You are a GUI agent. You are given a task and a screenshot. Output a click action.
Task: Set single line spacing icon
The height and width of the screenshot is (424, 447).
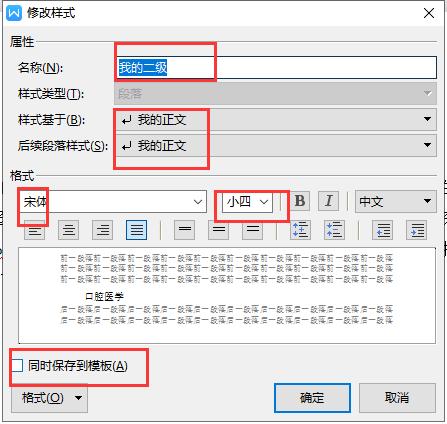[x=185, y=230]
